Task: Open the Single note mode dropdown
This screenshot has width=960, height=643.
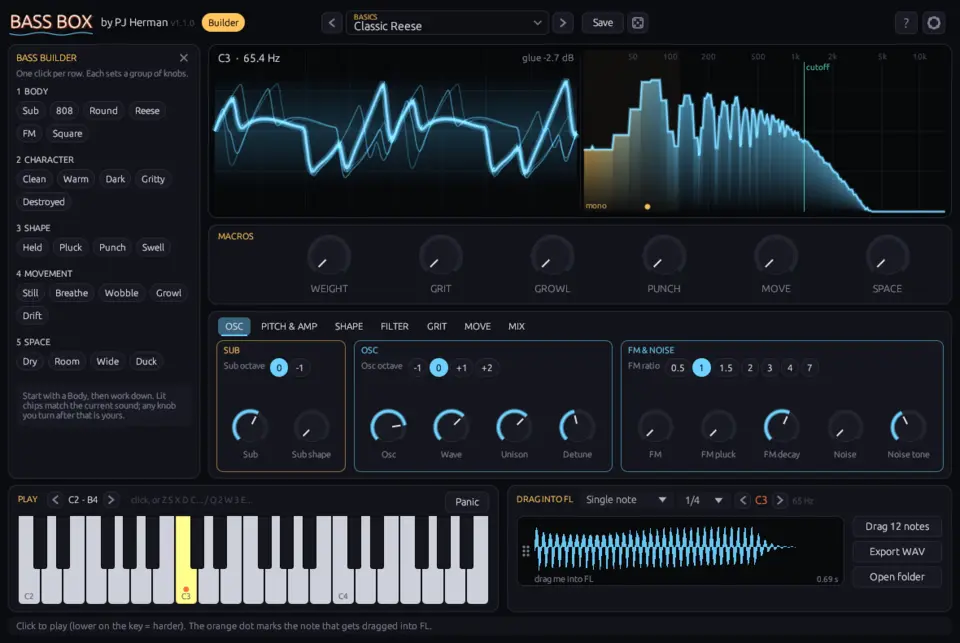Action: pyautogui.click(x=626, y=500)
